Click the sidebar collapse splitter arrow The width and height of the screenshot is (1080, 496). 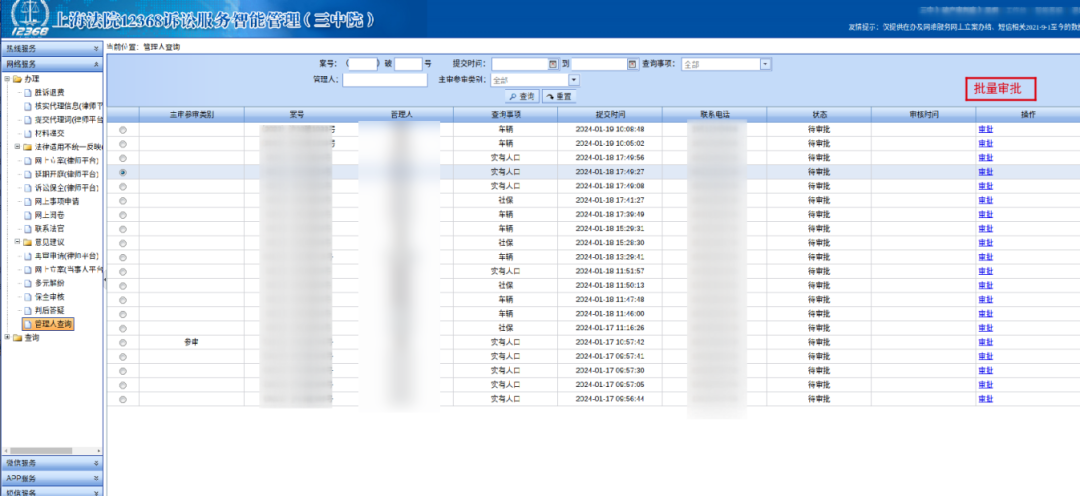tap(105, 280)
